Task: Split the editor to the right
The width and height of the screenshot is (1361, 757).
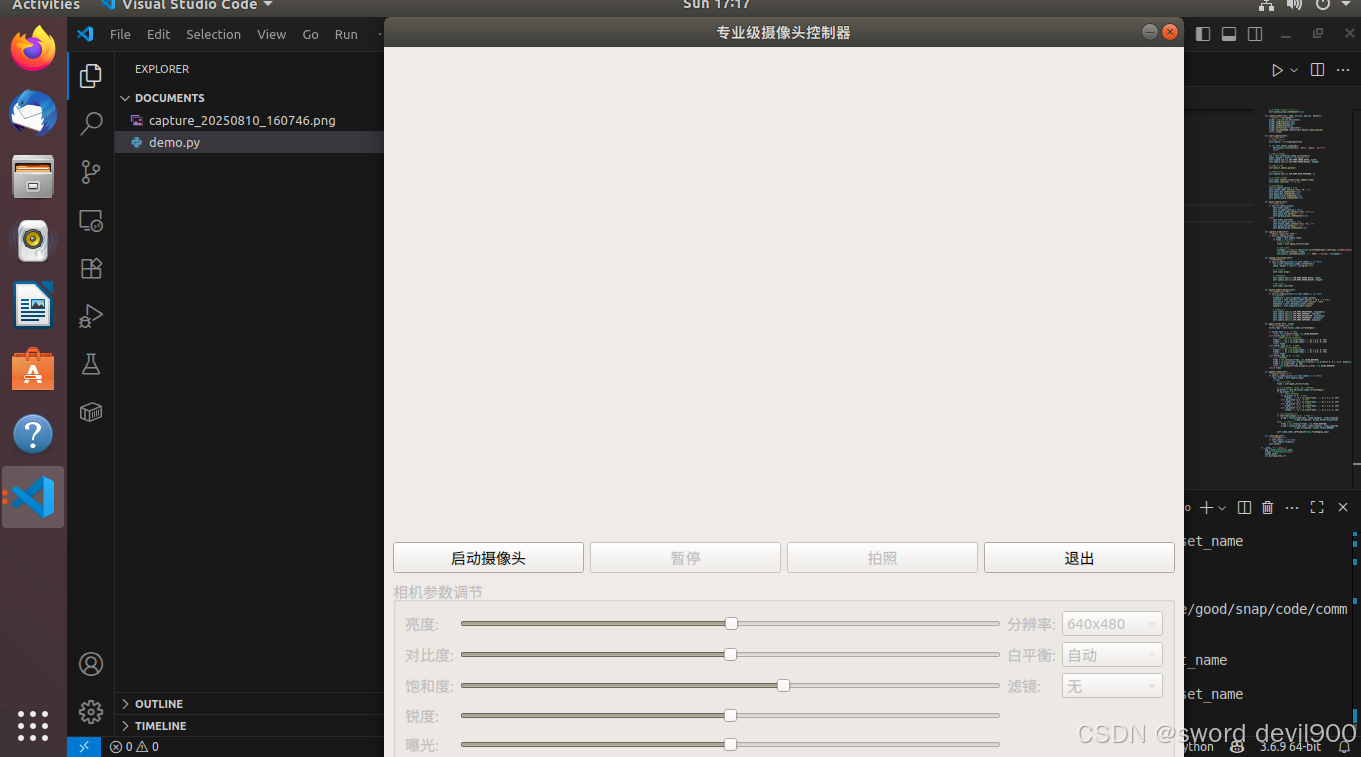Action: tap(1317, 70)
